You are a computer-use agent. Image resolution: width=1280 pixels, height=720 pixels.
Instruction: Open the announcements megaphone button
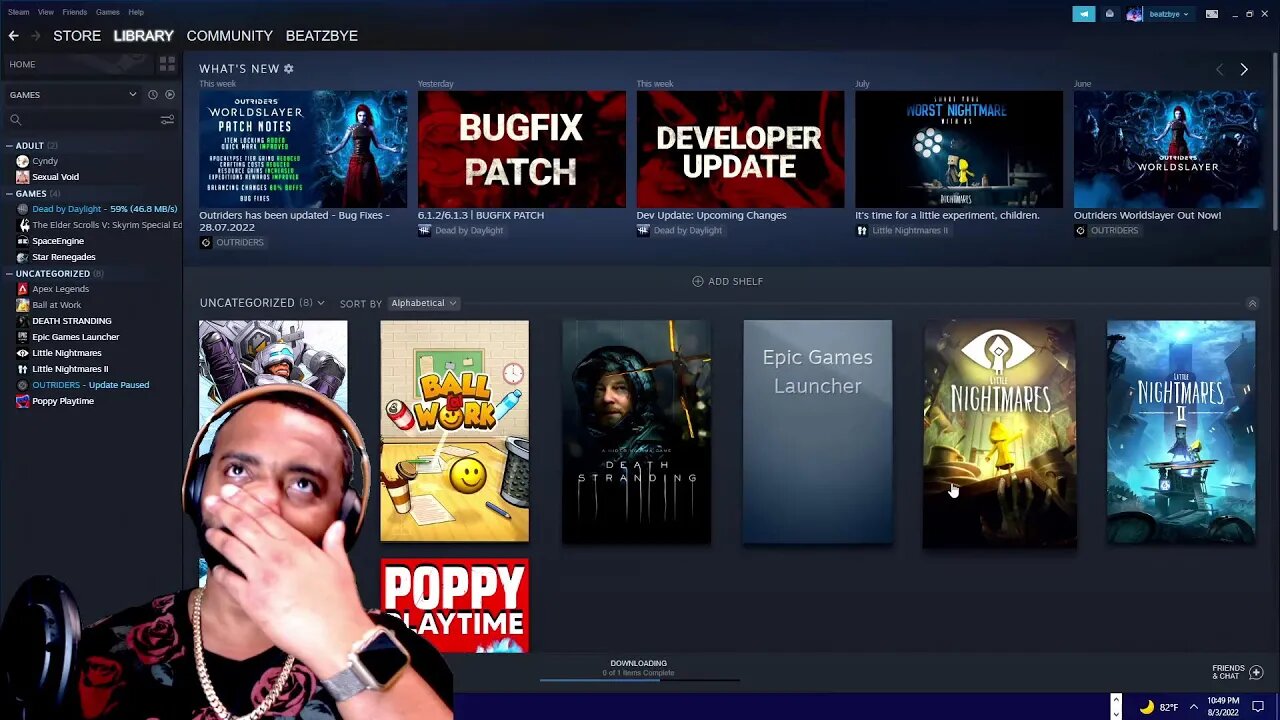click(x=1084, y=14)
